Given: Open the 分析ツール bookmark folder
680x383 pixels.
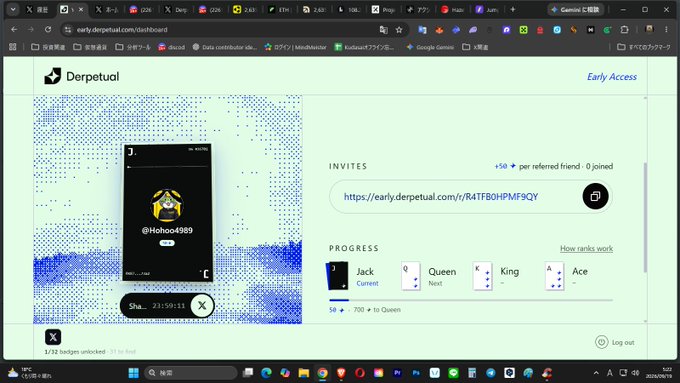Looking at the screenshot, I should pyautogui.click(x=133, y=47).
